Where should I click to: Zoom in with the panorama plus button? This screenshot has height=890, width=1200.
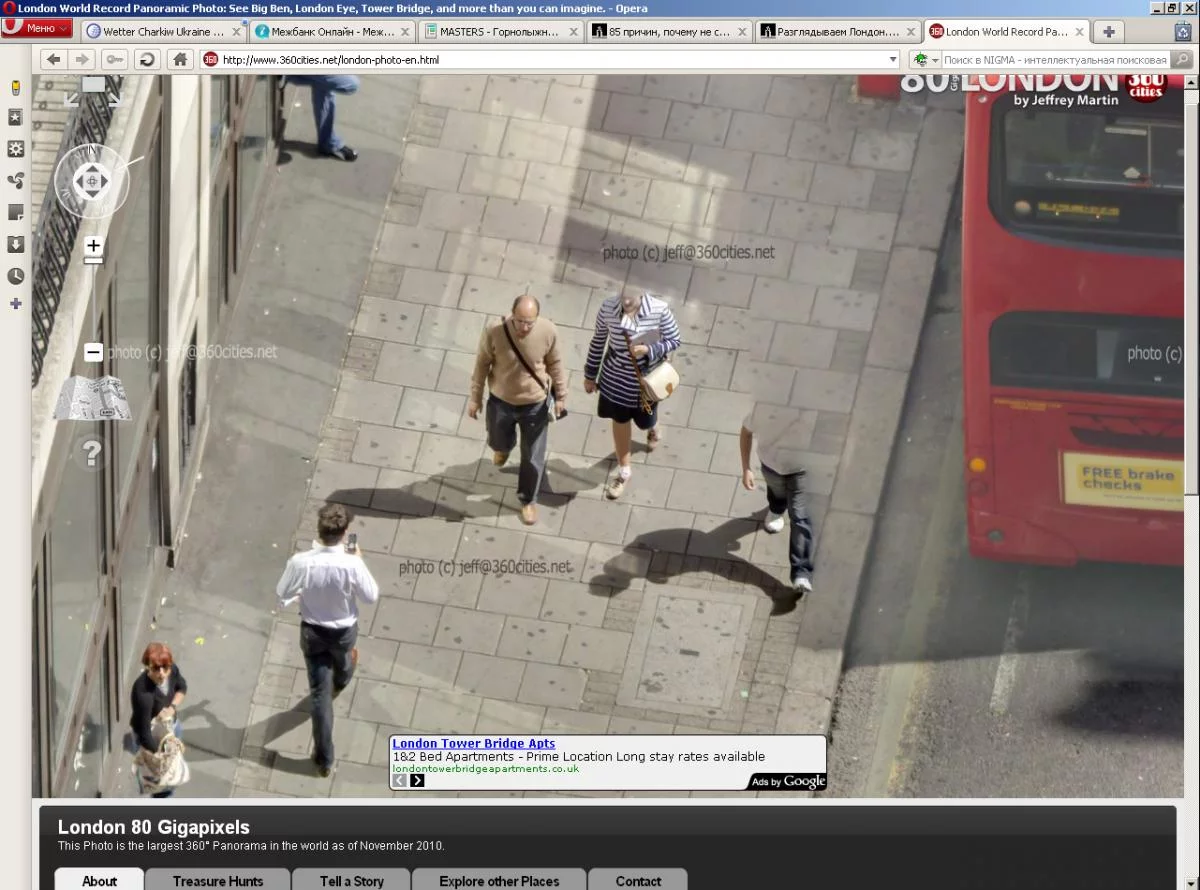click(x=93, y=245)
